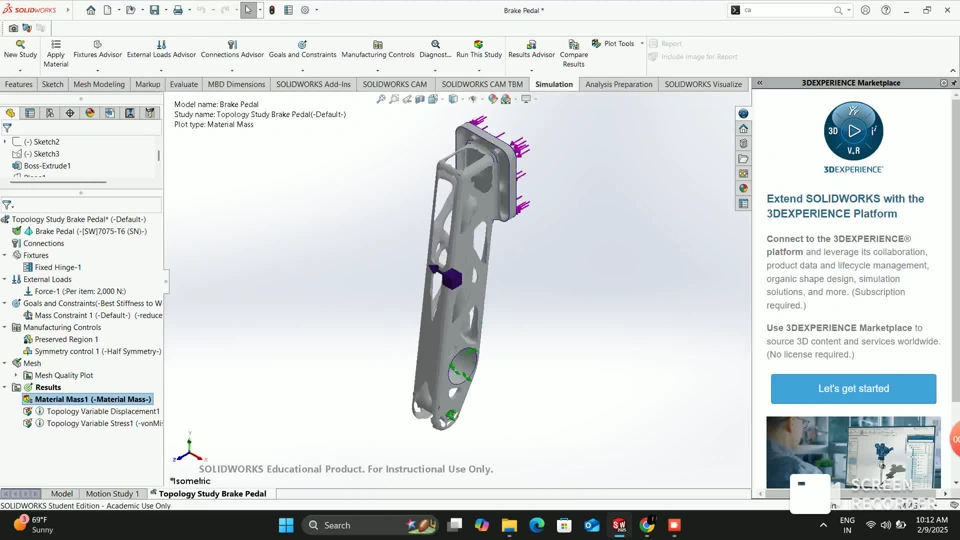Click the Print icon
Screen dimensions: 960x540
pyautogui.click(x=178, y=10)
